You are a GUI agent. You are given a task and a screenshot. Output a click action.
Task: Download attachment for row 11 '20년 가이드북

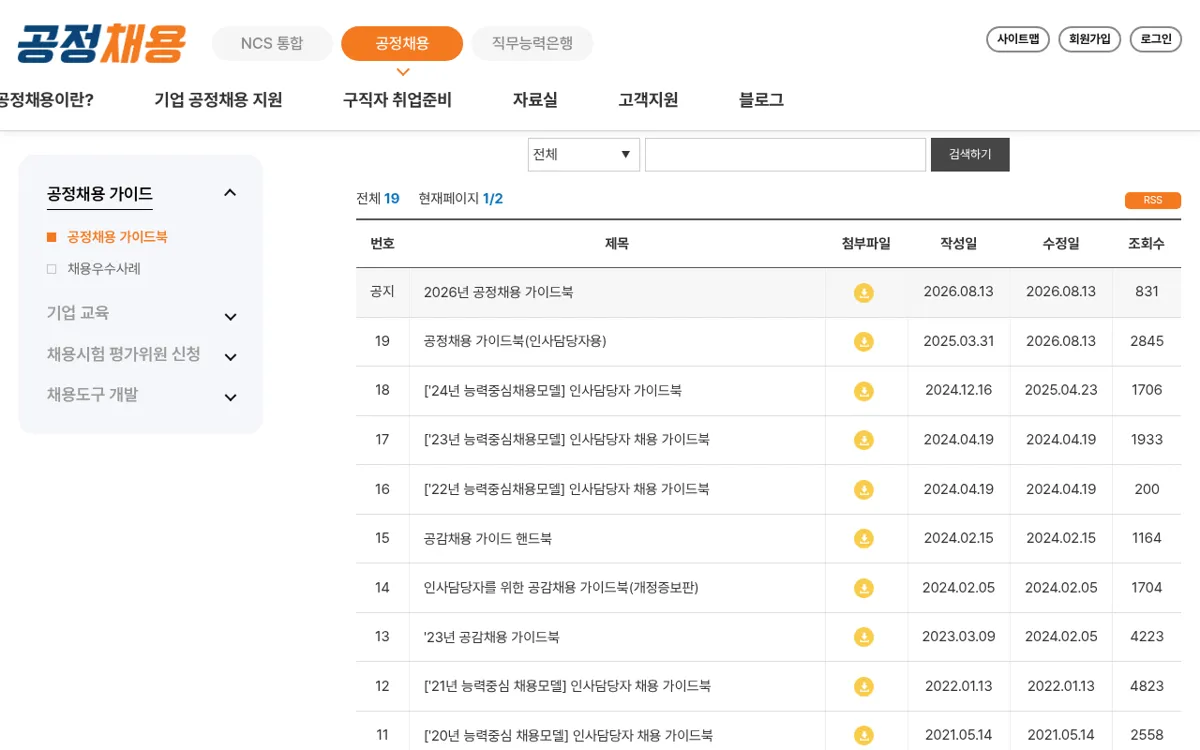864,736
